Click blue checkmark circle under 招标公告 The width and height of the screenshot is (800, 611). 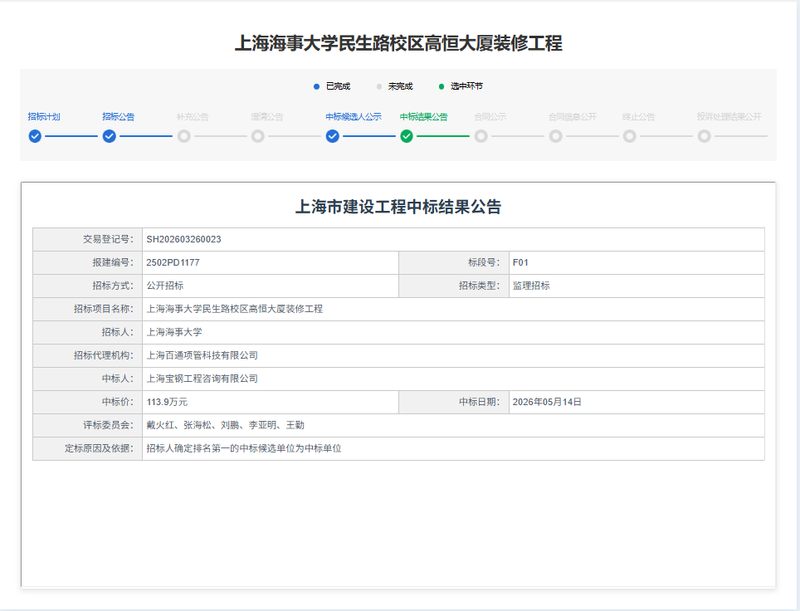point(109,136)
